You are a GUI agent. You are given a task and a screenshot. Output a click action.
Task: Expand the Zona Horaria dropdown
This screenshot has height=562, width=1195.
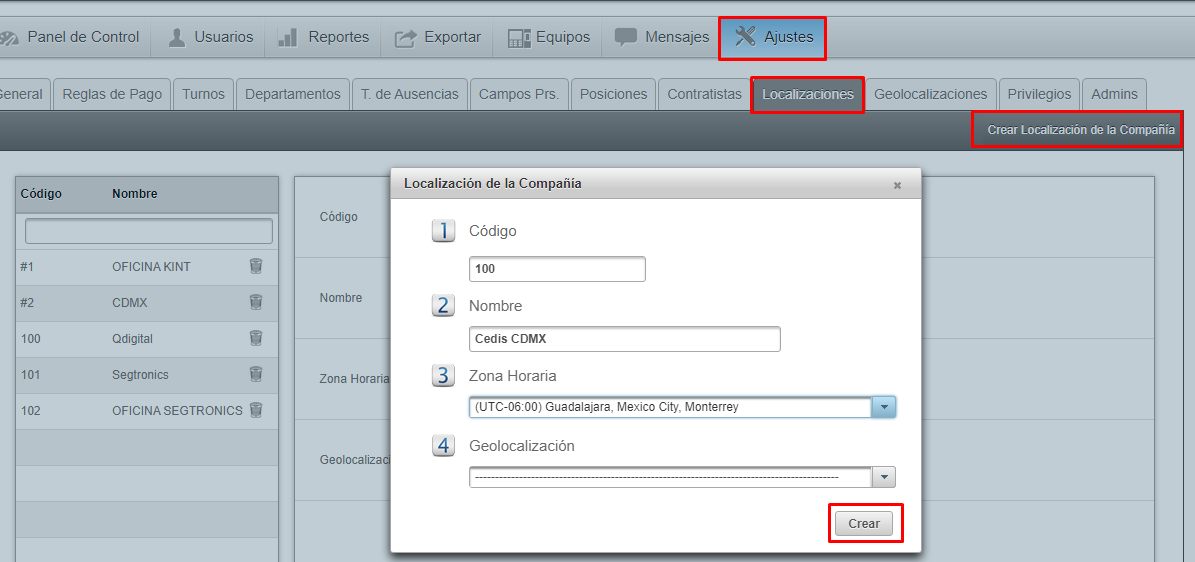[x=883, y=407]
